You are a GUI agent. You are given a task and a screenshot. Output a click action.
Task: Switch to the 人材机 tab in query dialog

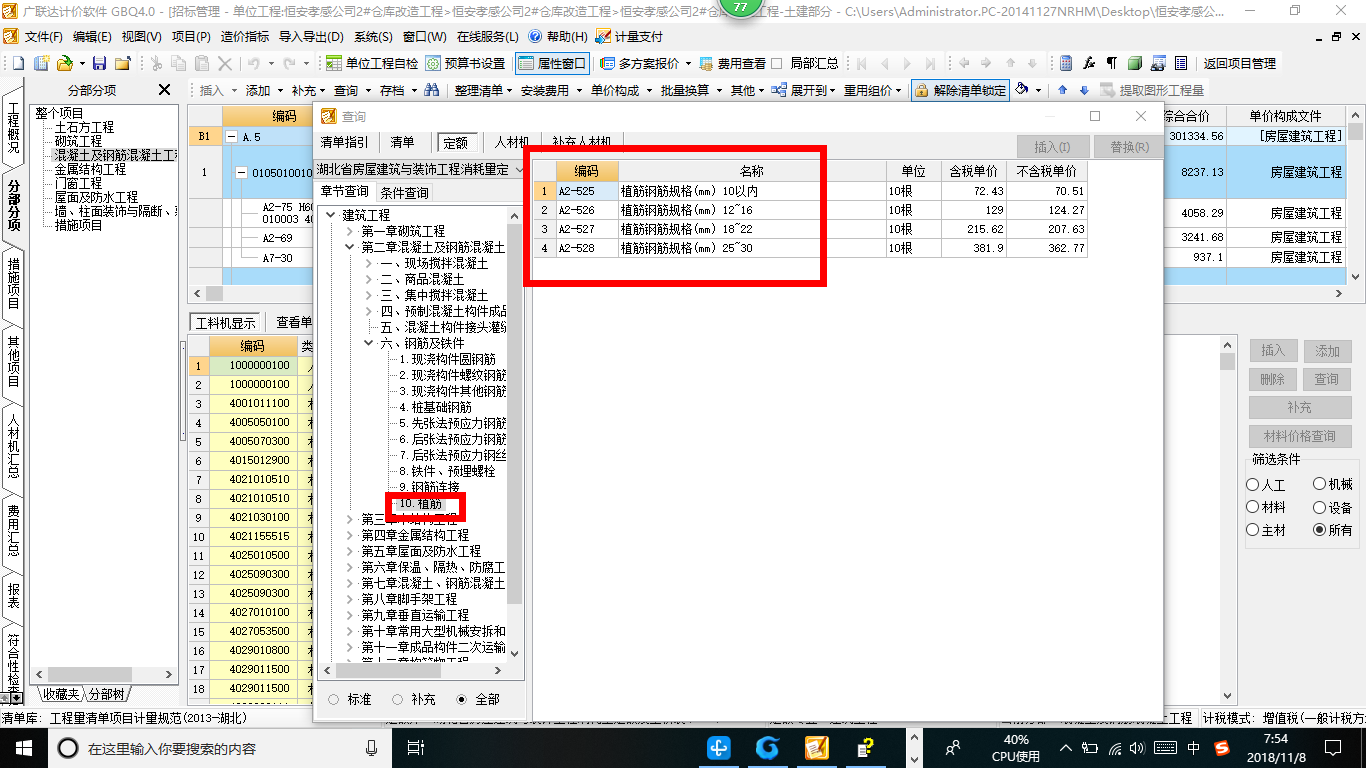[511, 143]
